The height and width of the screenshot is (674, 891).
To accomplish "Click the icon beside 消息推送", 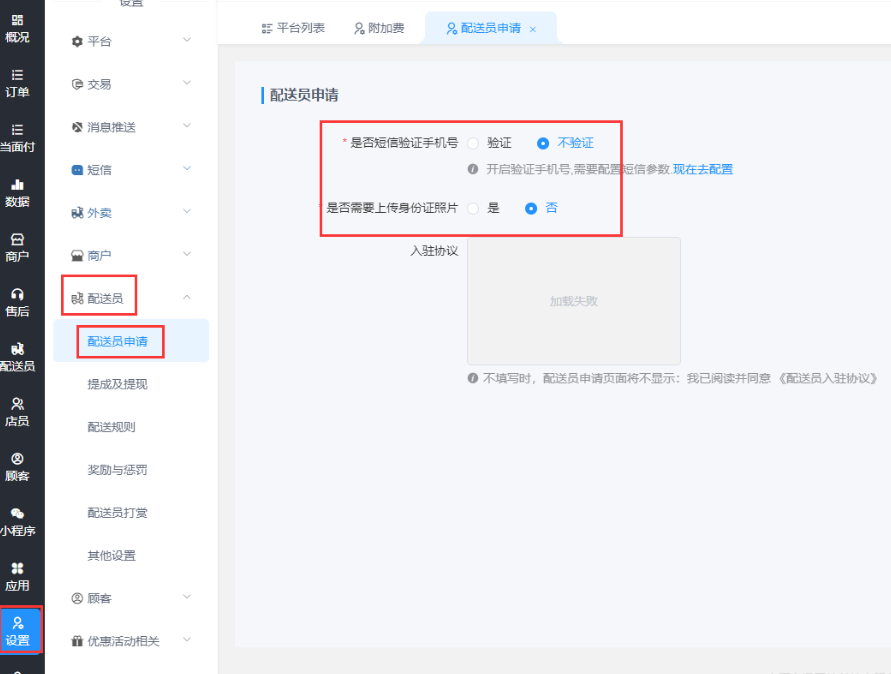I will tap(77, 127).
